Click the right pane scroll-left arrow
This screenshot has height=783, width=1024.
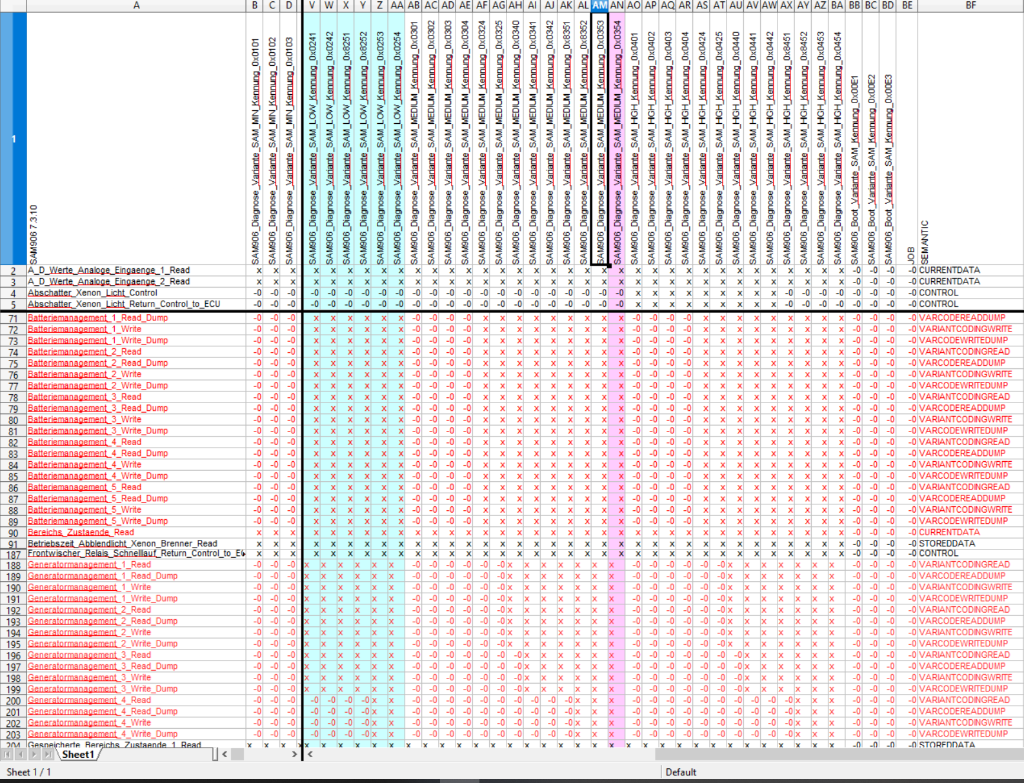pos(311,755)
